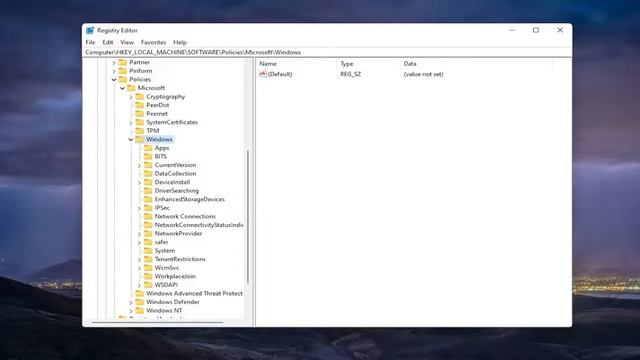Expand the WSDAPI key
The height and width of the screenshot is (360, 640).
coord(140,285)
